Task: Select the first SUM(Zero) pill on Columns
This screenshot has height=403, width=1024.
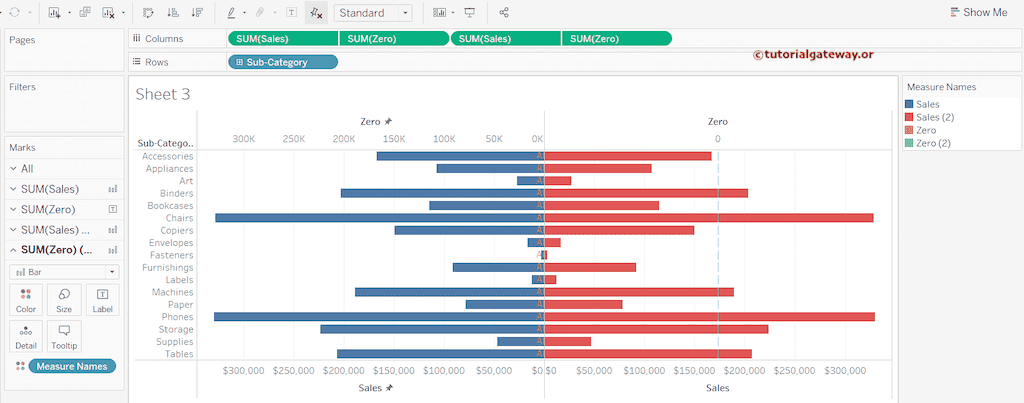Action: click(393, 39)
